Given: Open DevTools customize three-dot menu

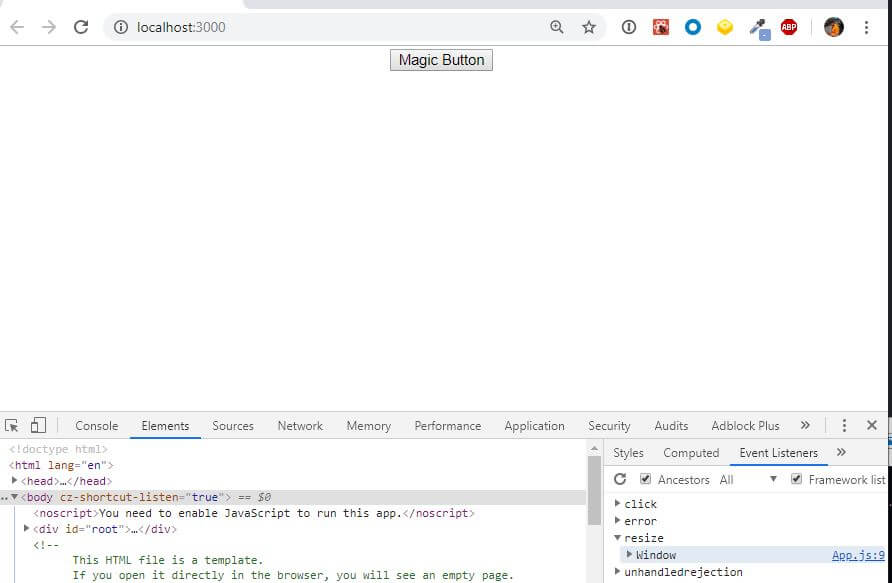Looking at the screenshot, I should click(x=844, y=425).
